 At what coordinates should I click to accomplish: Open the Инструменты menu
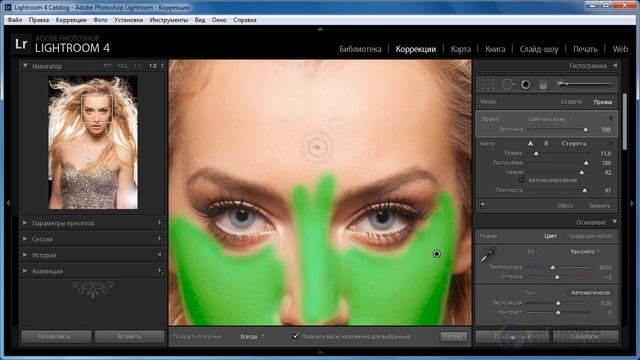(x=169, y=20)
